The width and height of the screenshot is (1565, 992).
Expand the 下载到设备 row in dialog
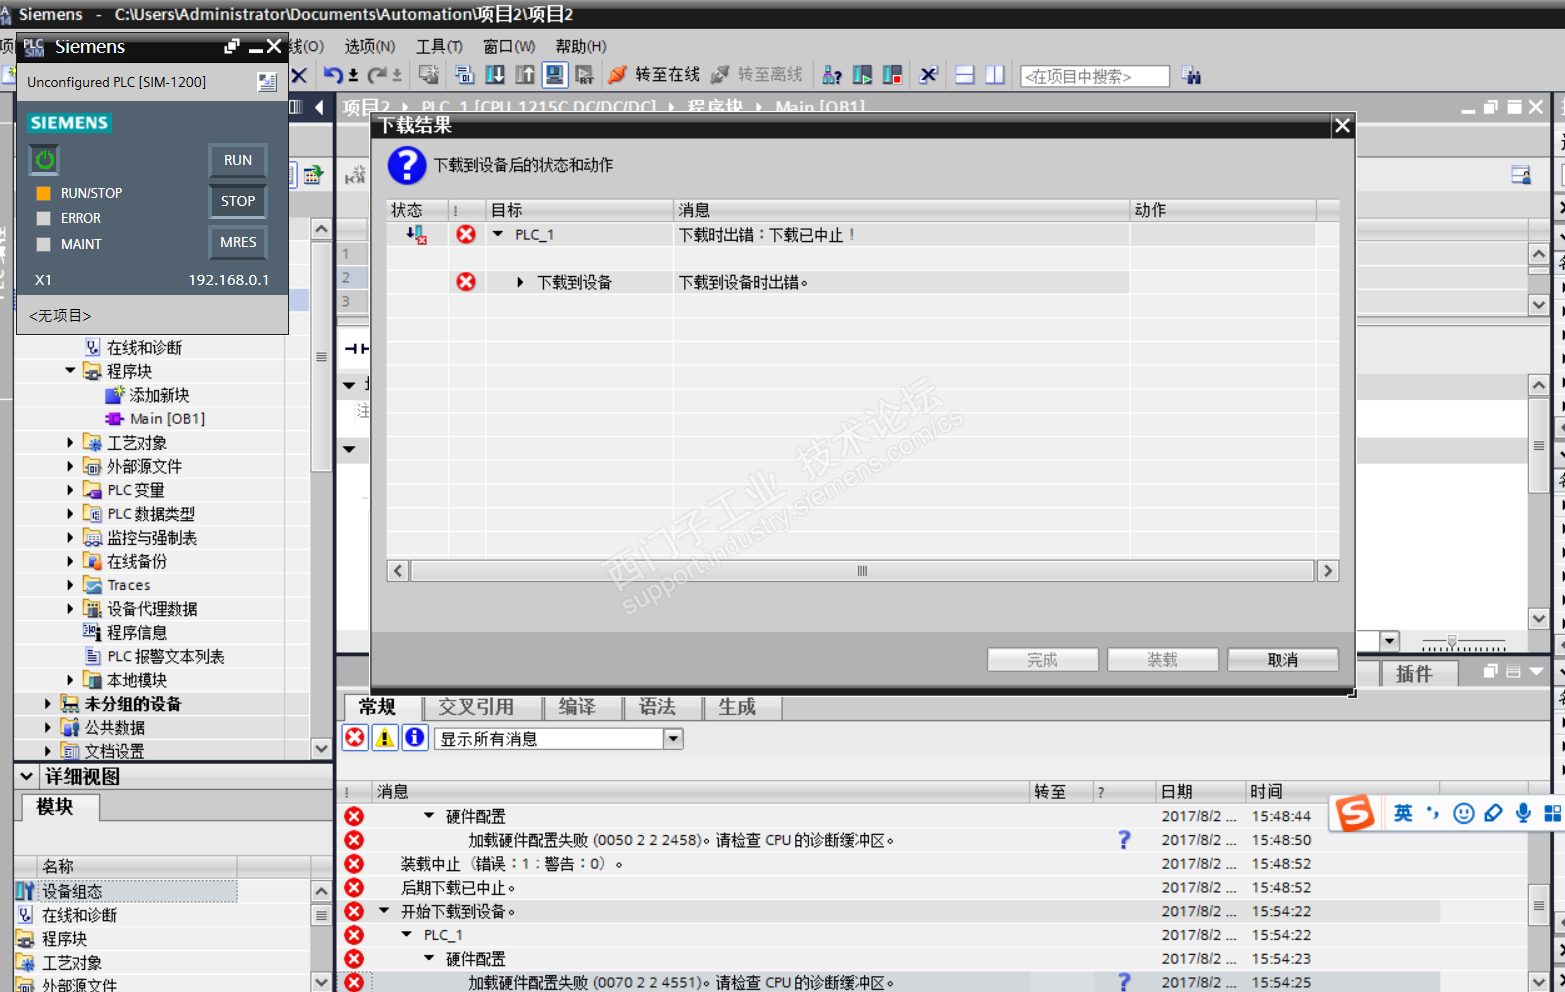(520, 282)
